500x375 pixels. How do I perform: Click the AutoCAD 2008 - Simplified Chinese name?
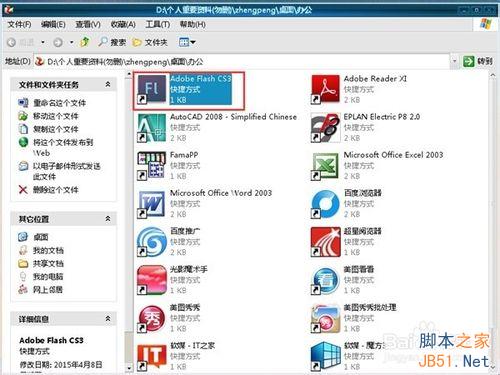pos(233,117)
